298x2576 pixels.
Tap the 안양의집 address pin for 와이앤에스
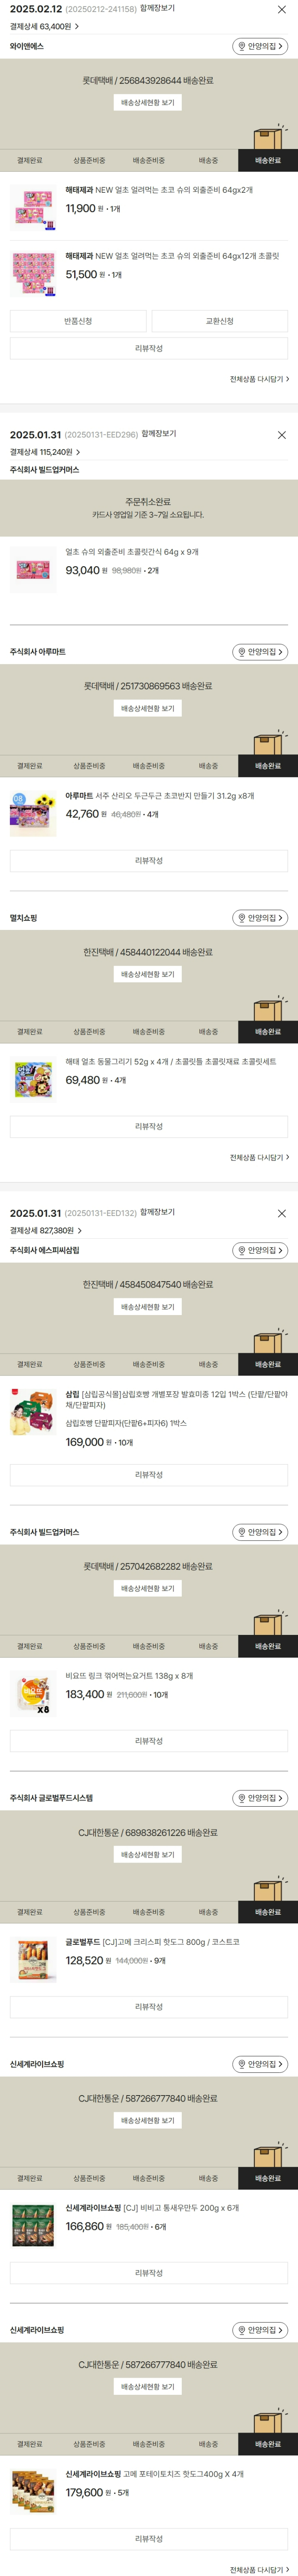point(260,46)
